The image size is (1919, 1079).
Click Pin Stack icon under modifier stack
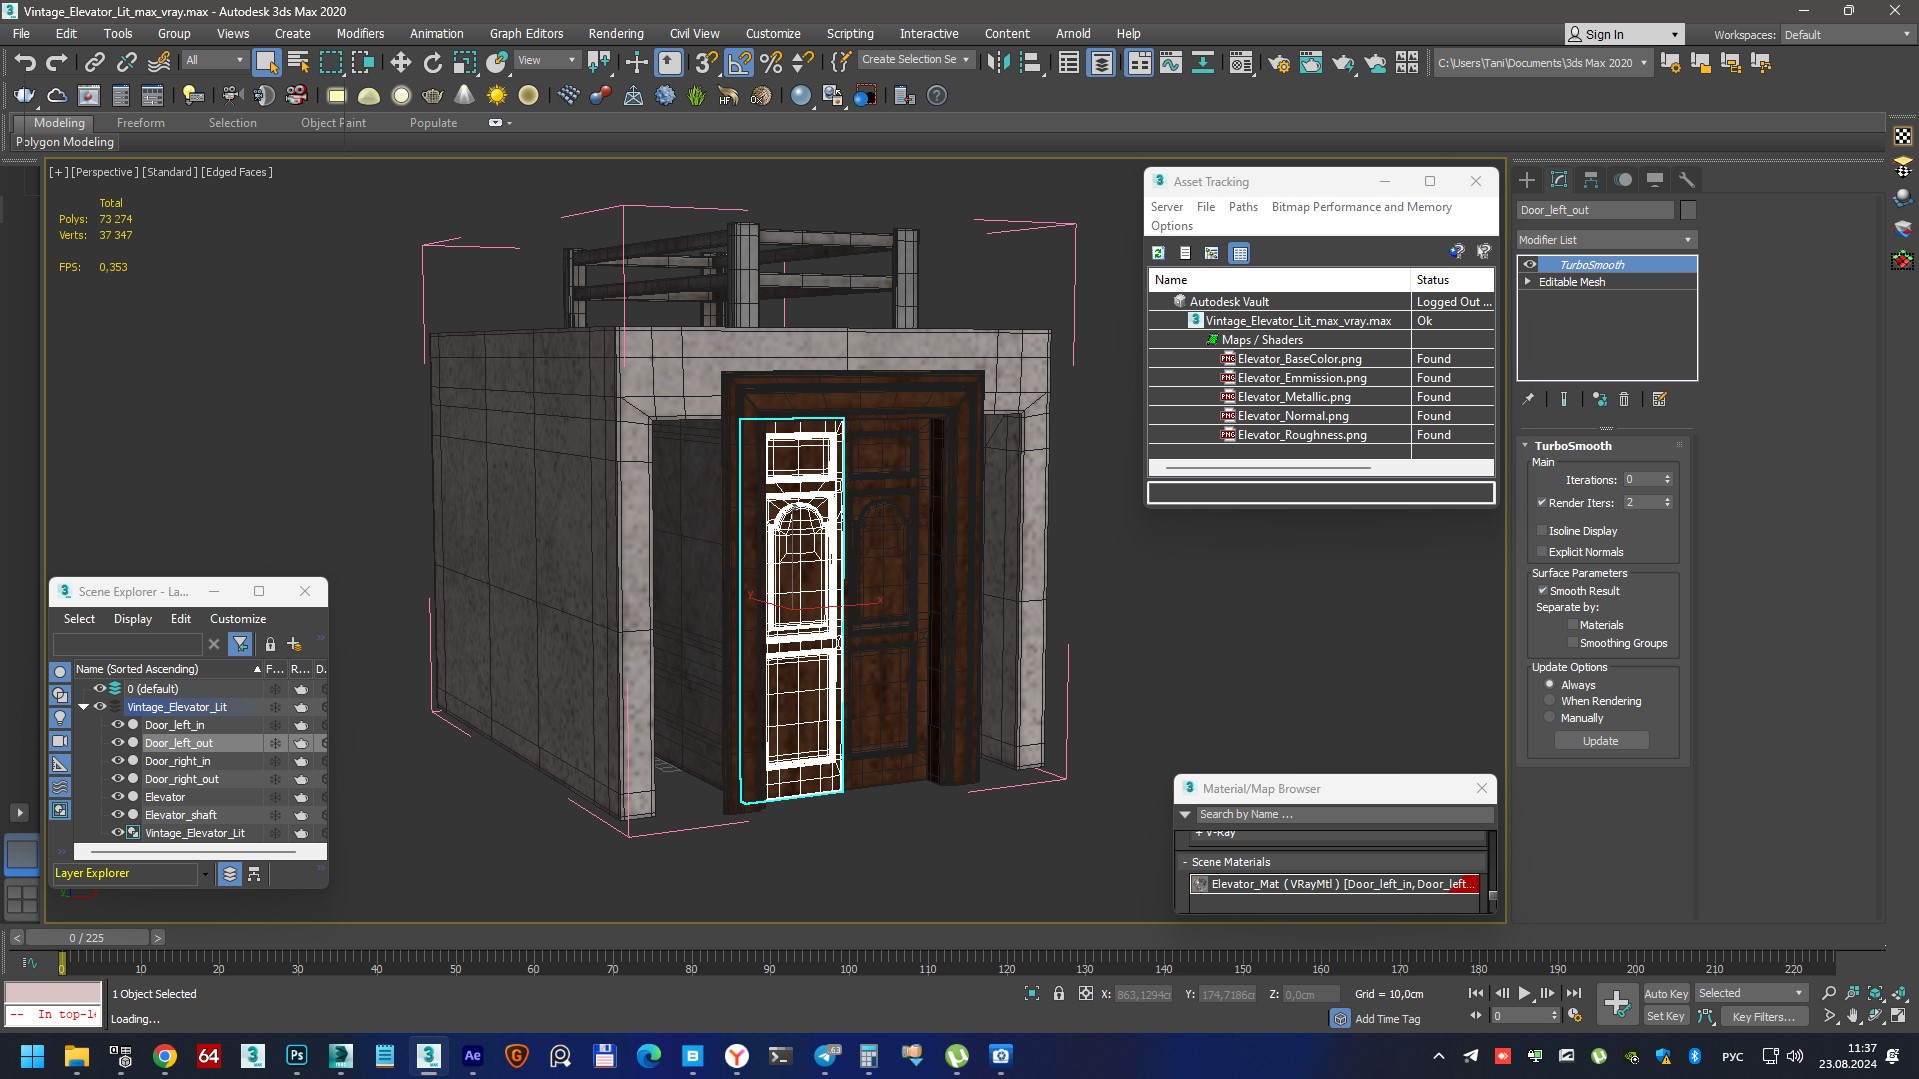1528,399
